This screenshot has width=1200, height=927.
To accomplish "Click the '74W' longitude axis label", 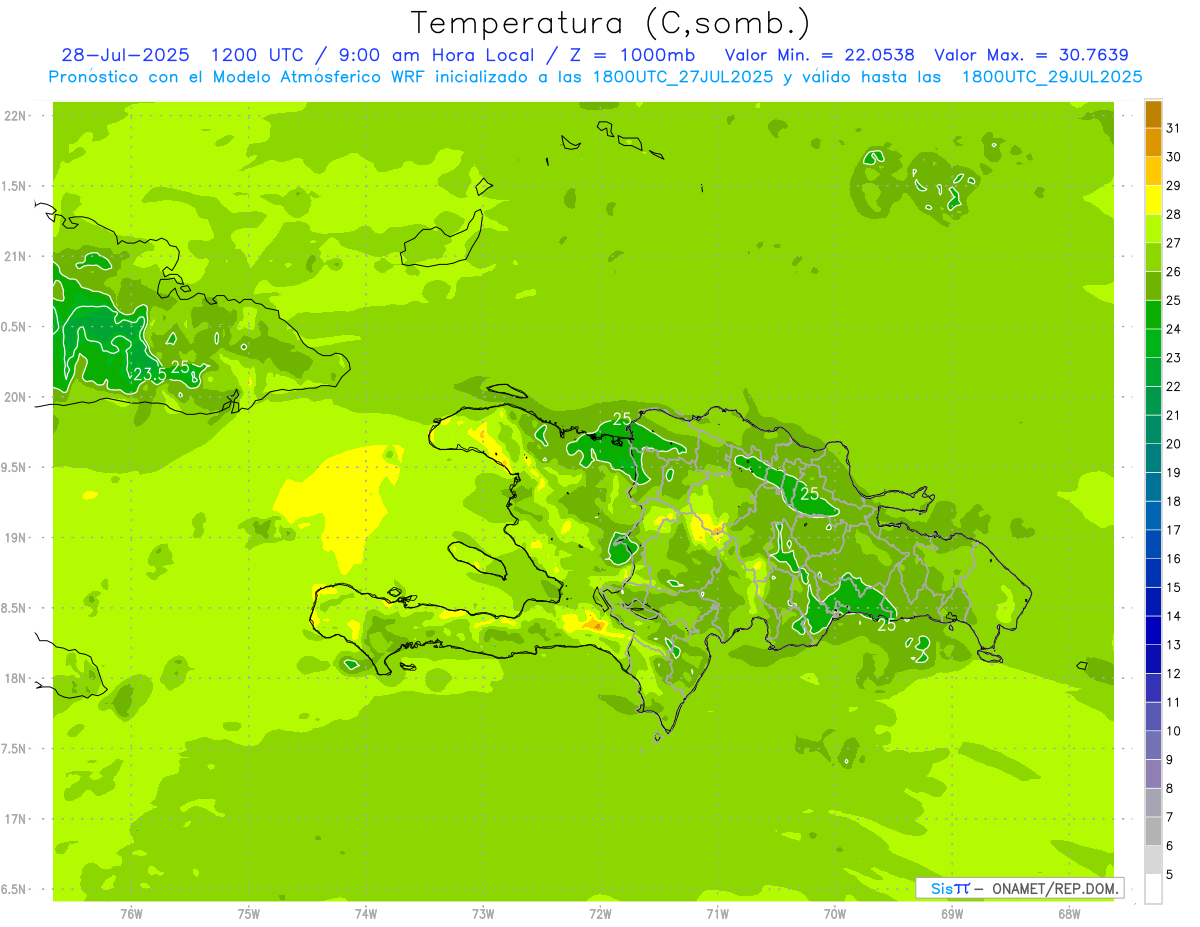I will 365,913.
